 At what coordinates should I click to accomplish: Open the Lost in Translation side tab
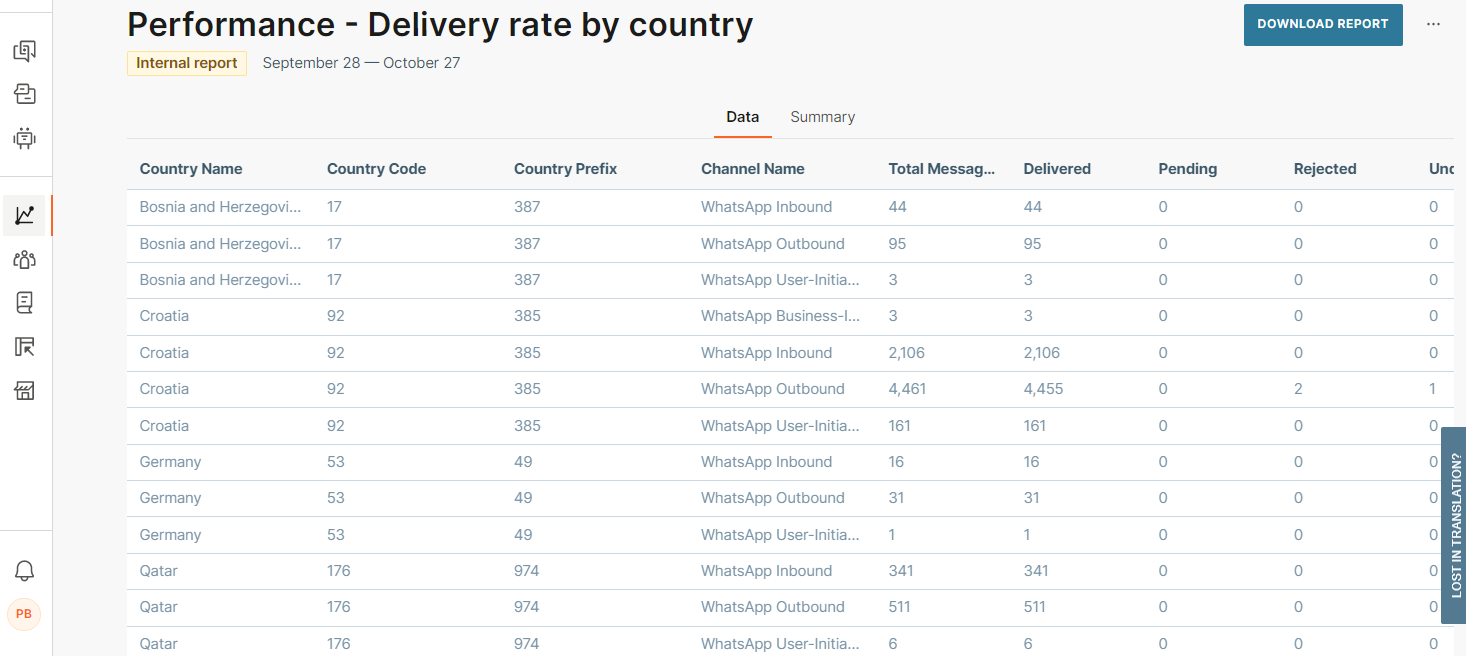coord(1454,525)
